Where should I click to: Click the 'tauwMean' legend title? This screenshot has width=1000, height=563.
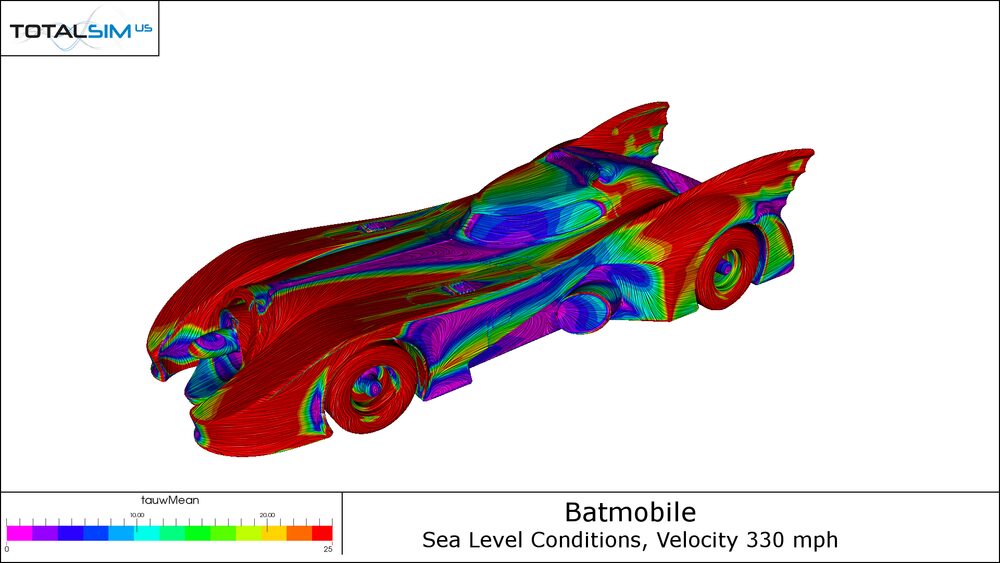(x=170, y=501)
